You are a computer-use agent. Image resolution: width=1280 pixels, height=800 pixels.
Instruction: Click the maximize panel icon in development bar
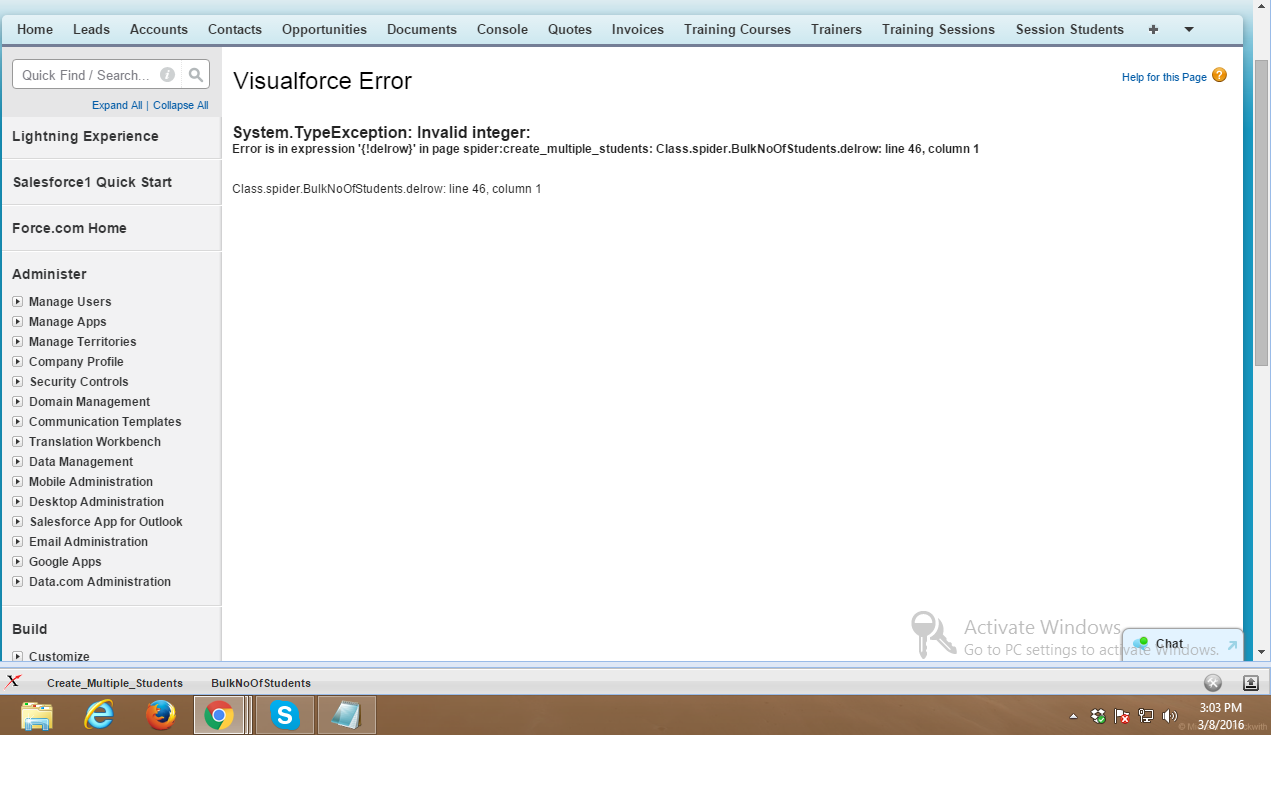(x=1250, y=683)
